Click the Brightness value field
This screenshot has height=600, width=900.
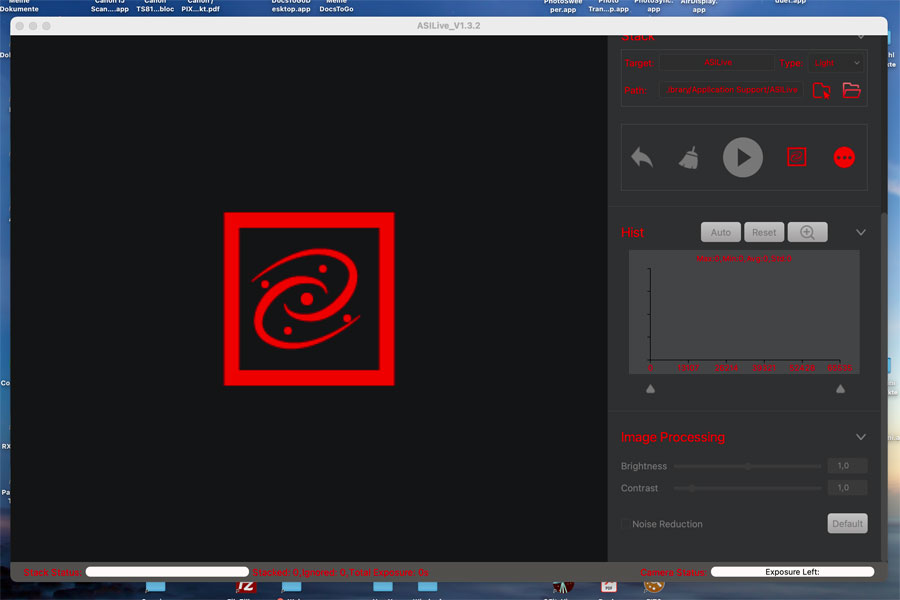(847, 466)
